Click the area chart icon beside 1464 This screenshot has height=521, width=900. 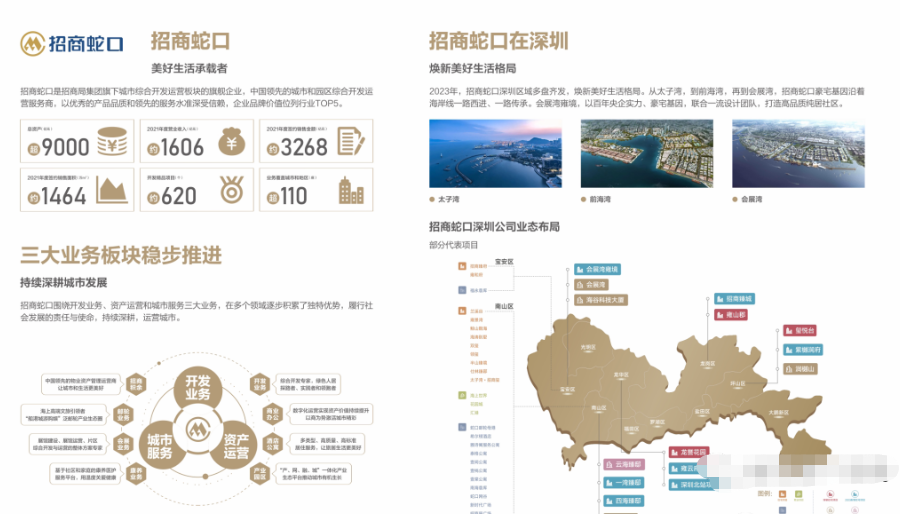tap(110, 190)
